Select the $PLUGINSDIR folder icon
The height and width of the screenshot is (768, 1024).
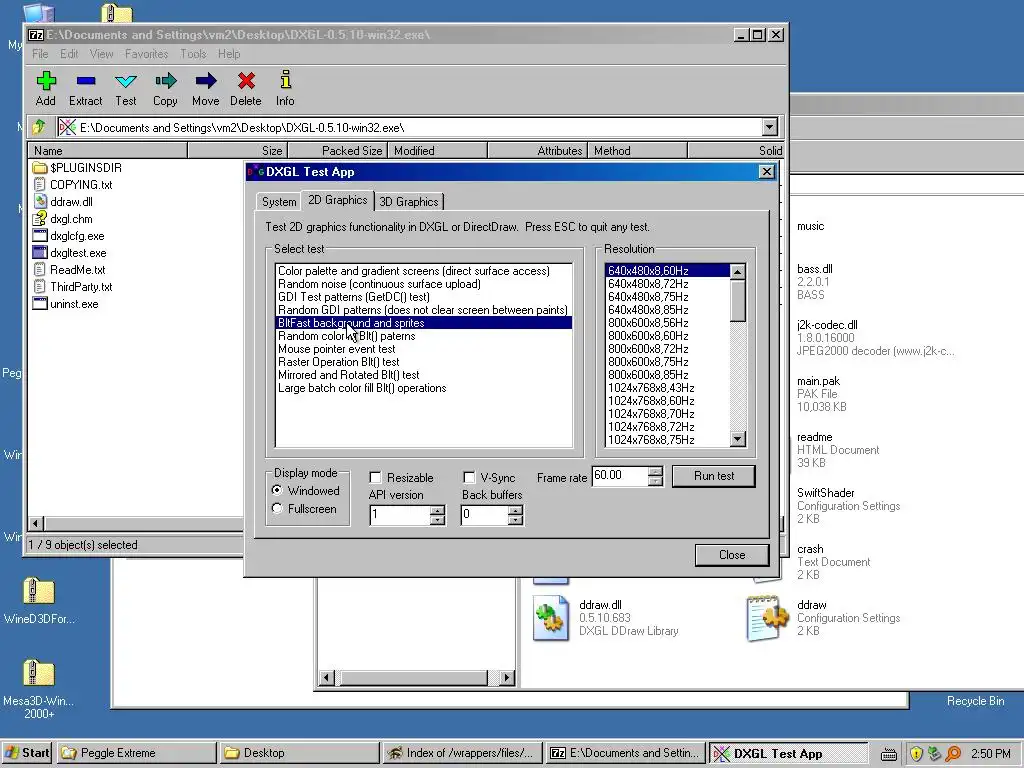40,168
